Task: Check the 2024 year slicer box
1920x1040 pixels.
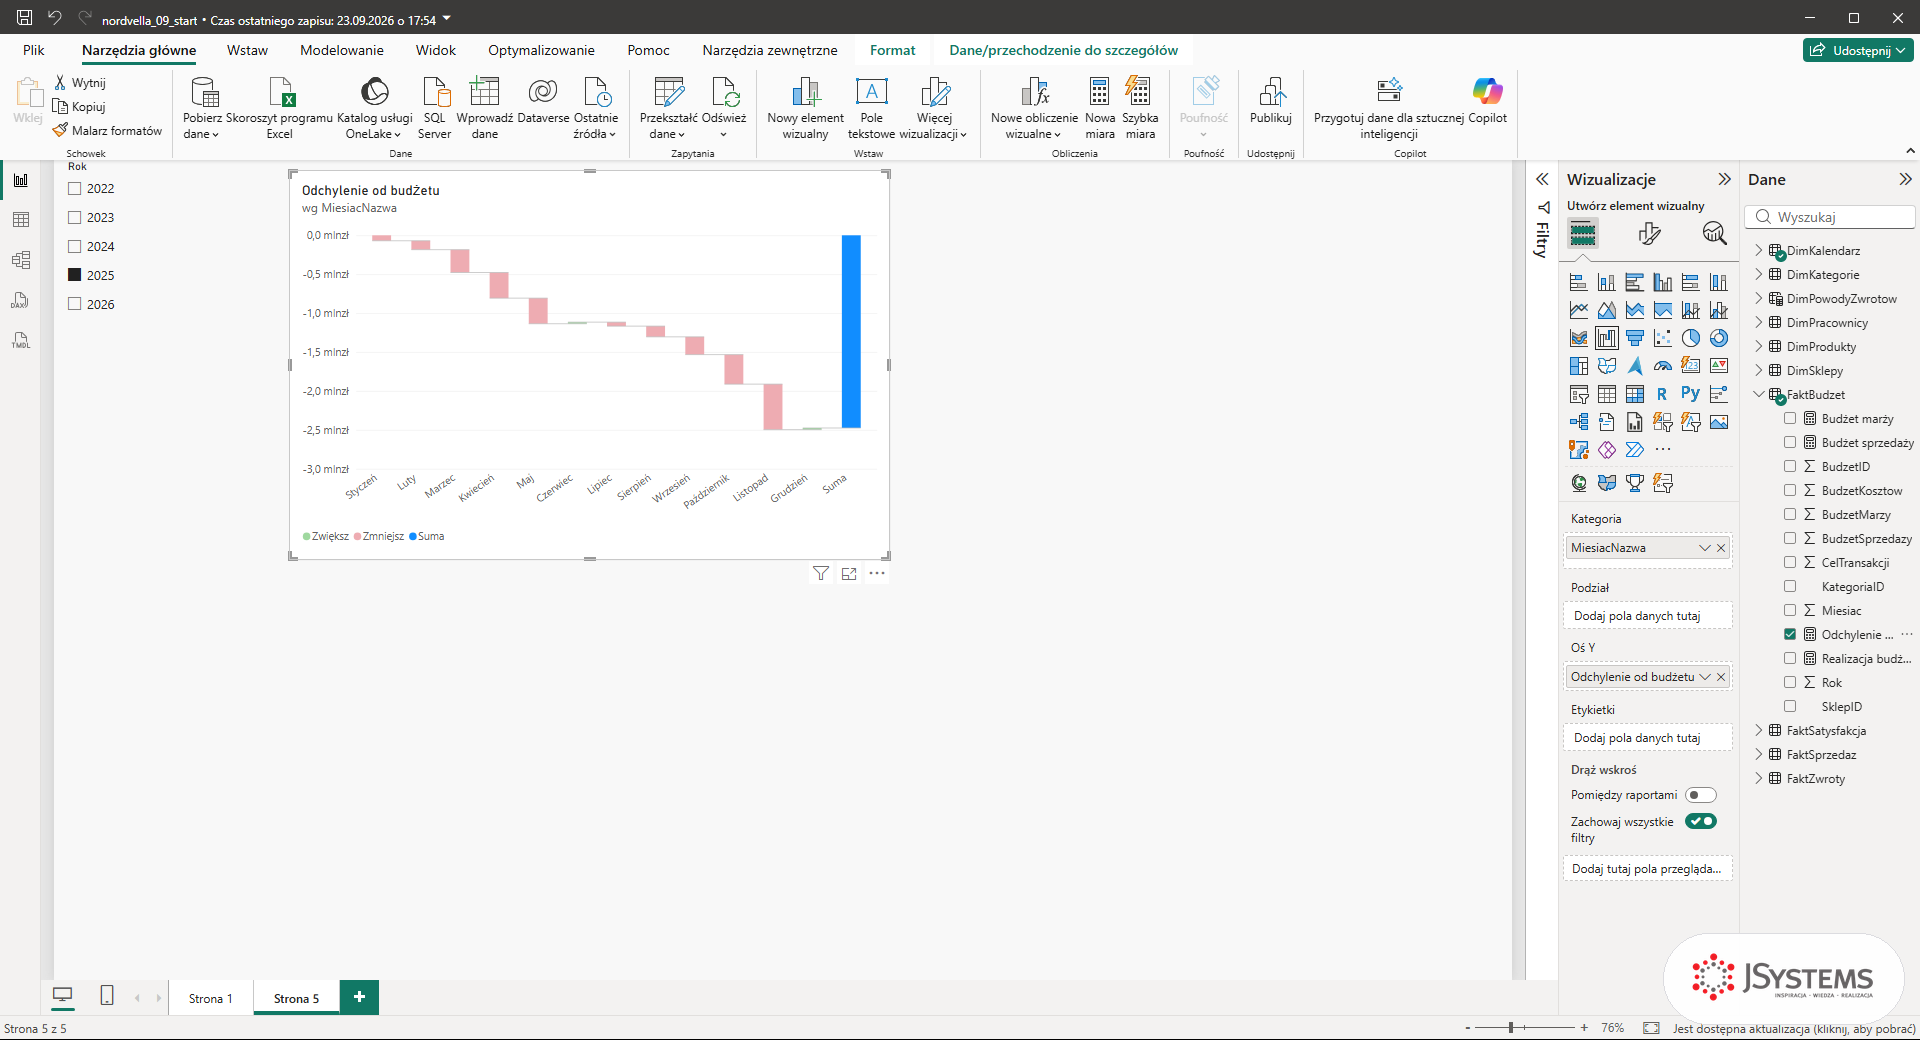Action: (74, 246)
